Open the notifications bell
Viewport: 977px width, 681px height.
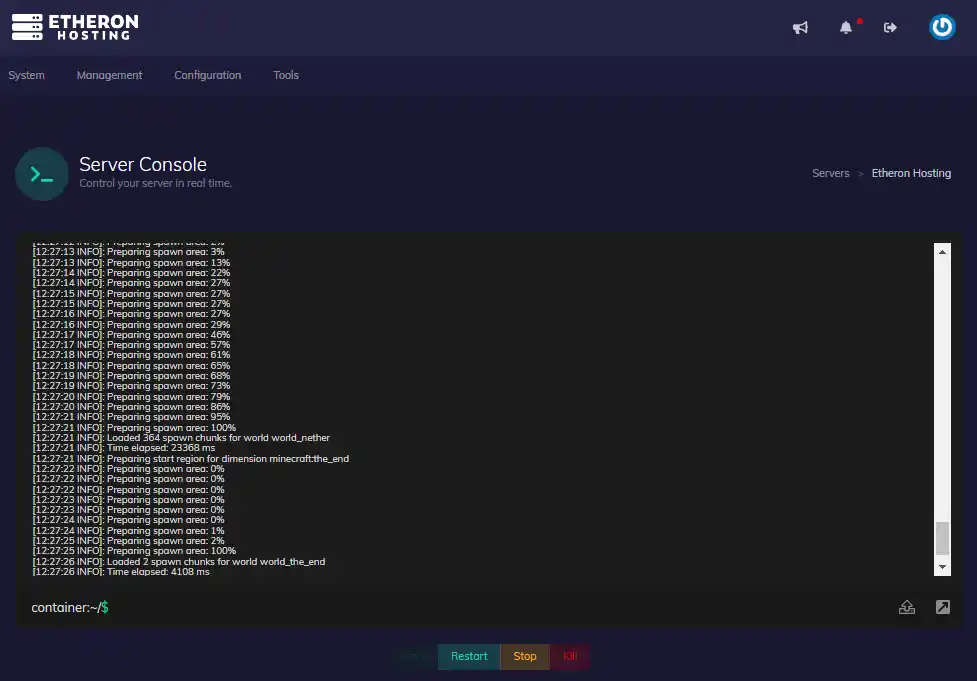click(846, 28)
